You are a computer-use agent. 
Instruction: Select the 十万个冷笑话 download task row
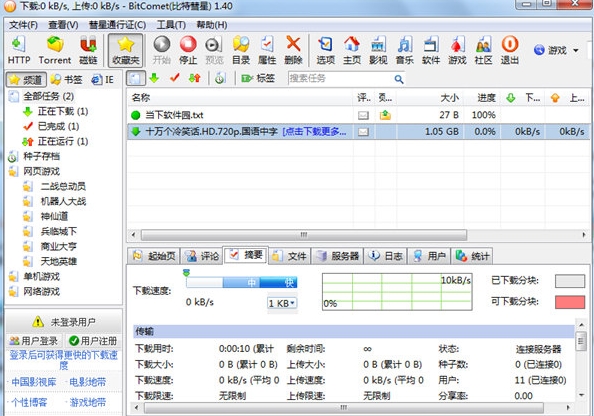click(358, 131)
